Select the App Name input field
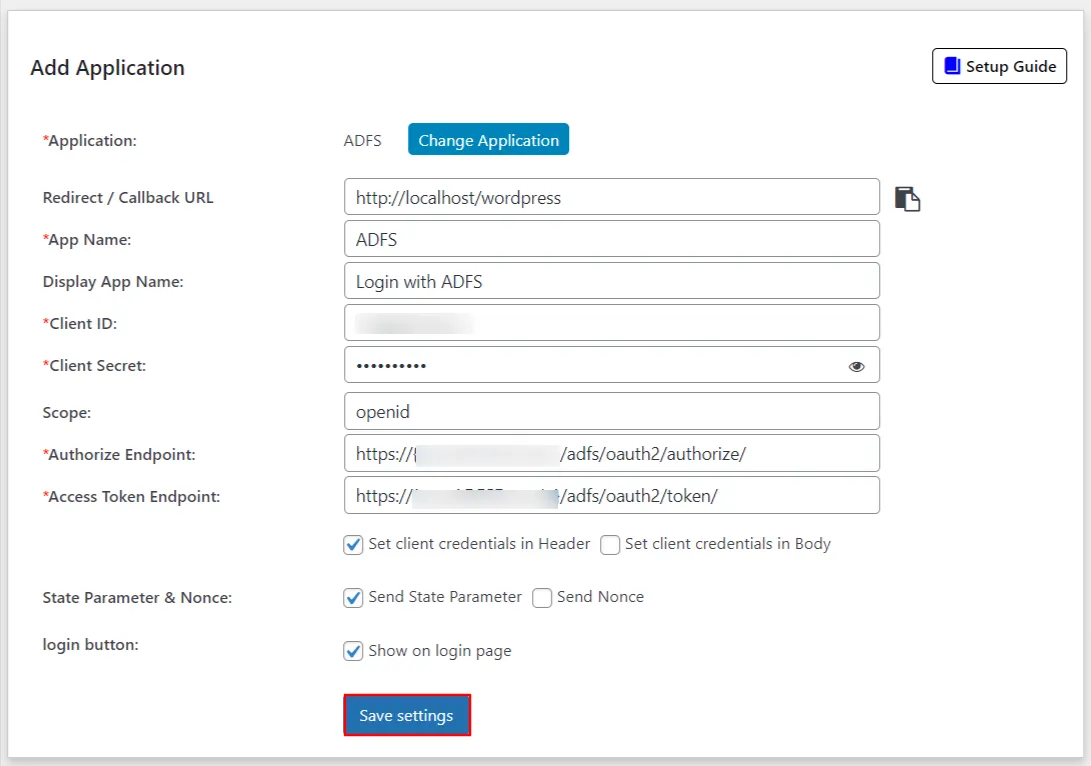The width and height of the screenshot is (1091, 766). pyautogui.click(x=611, y=239)
